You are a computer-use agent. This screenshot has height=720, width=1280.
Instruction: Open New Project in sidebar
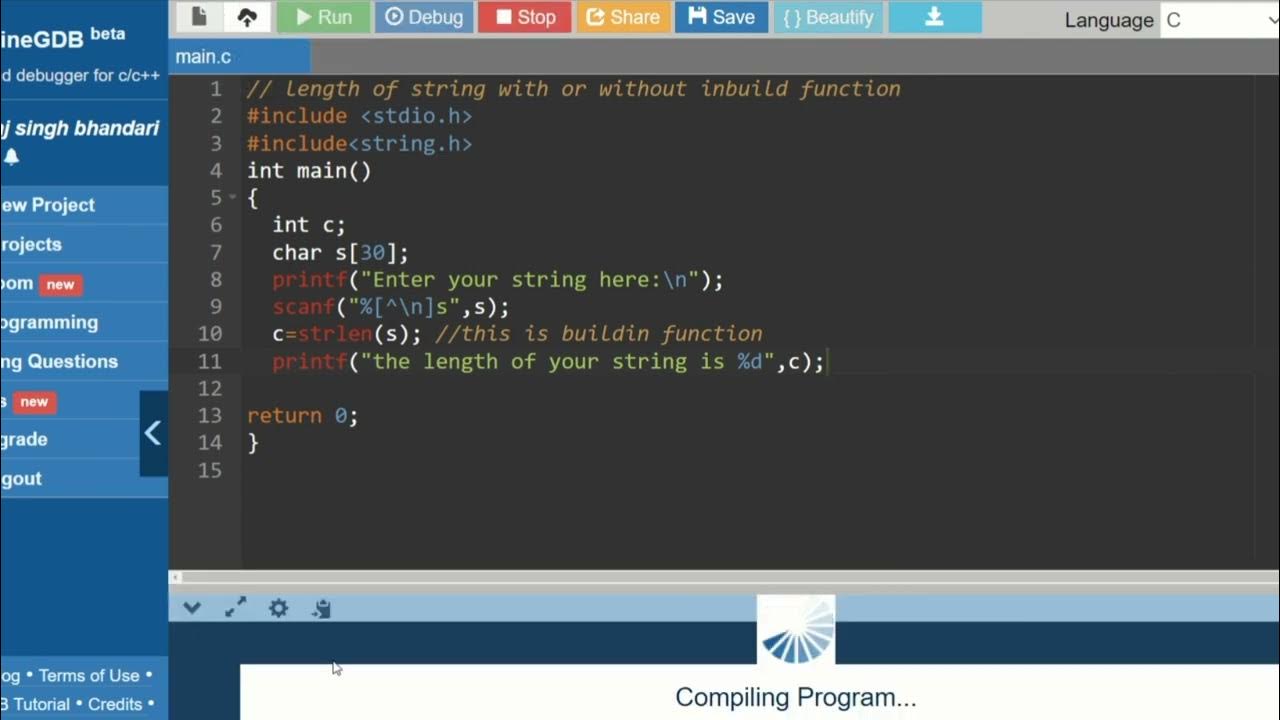click(84, 205)
